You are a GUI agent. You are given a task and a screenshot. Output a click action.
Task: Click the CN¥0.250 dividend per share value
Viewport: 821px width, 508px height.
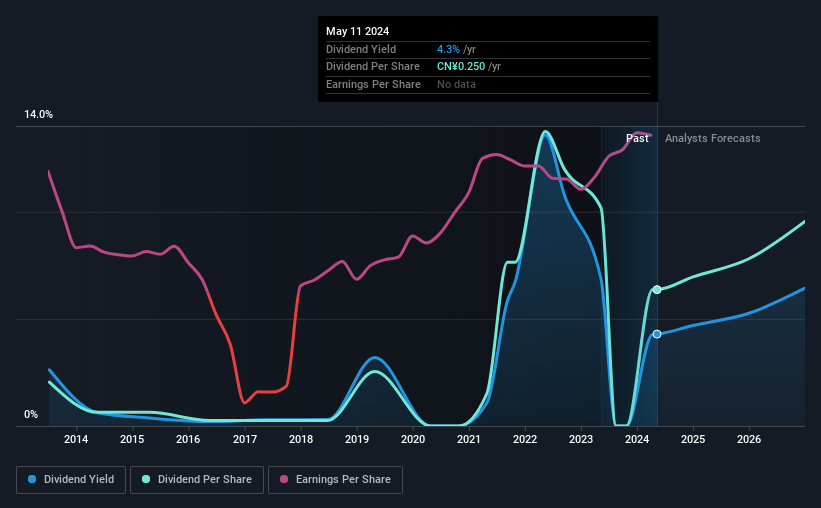[461, 67]
